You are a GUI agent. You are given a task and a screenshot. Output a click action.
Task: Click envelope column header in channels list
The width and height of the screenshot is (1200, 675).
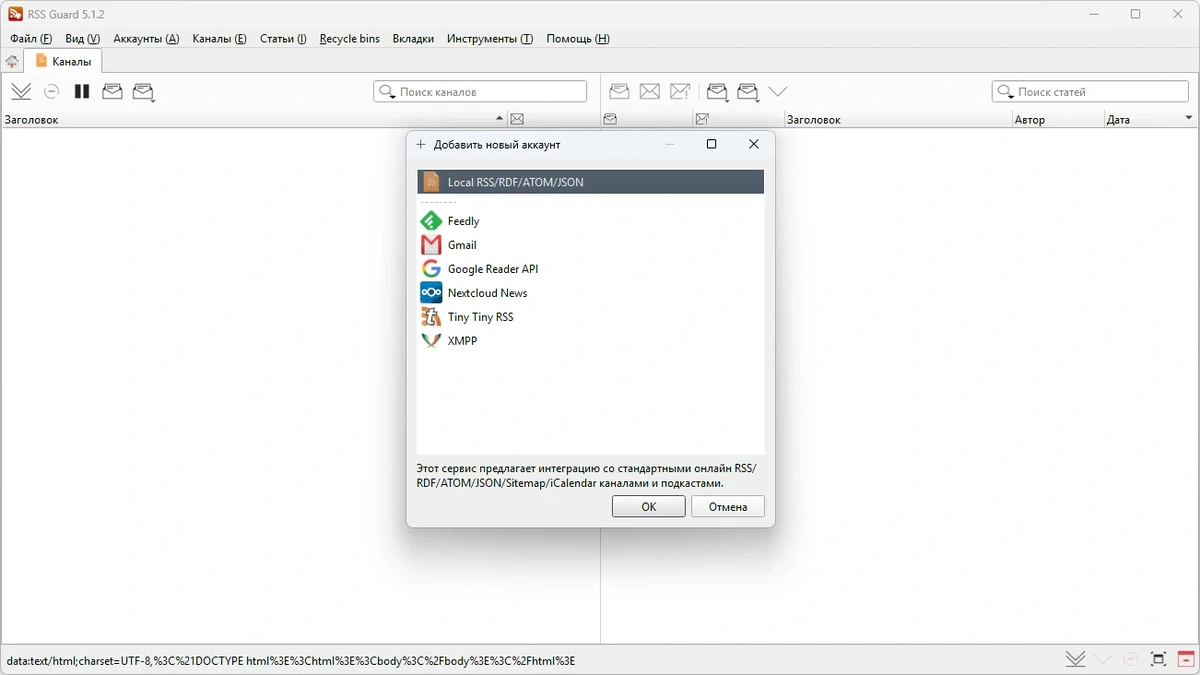[517, 119]
